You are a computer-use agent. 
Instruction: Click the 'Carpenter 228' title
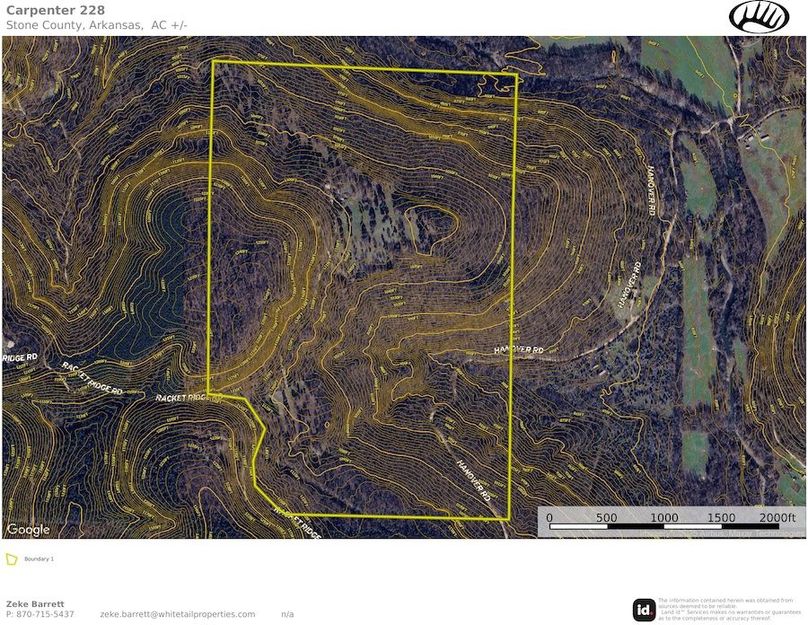pyautogui.click(x=56, y=10)
